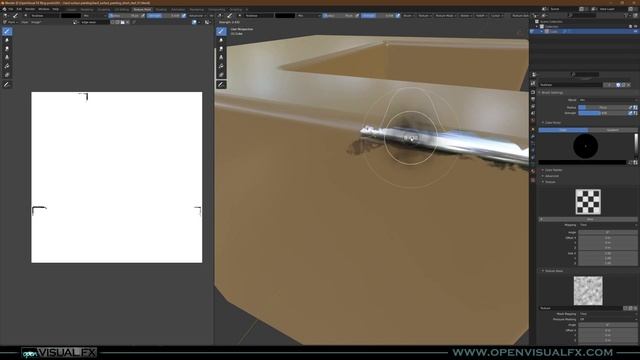Select the Smear tool in the image editor

(7, 49)
